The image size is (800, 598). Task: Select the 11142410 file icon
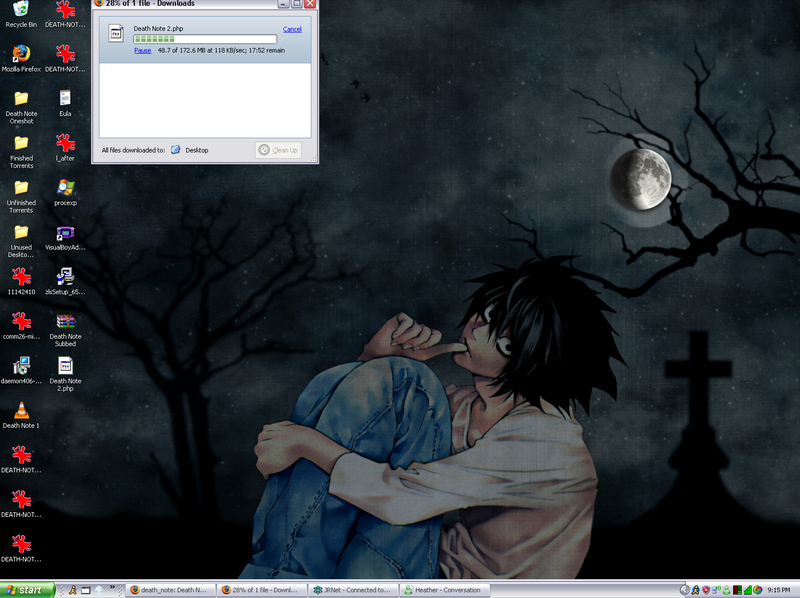(x=21, y=282)
